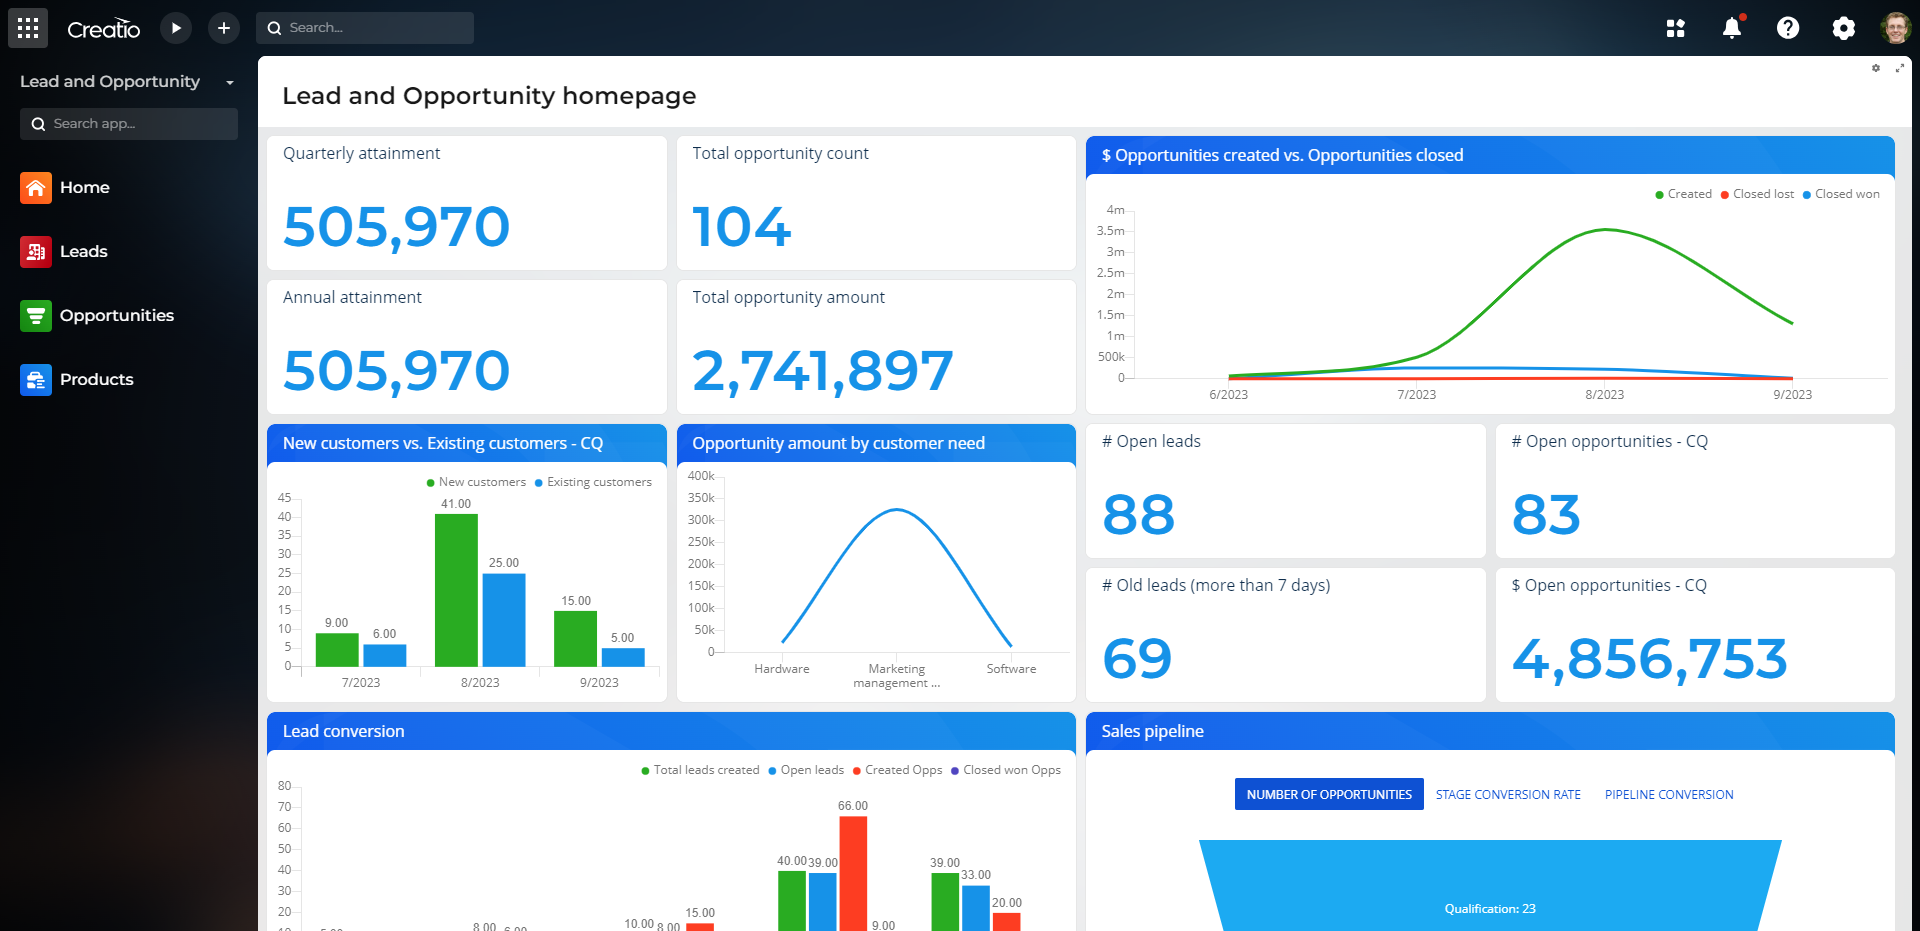
Task: Click the play button beside Creatio logo
Action: (176, 28)
